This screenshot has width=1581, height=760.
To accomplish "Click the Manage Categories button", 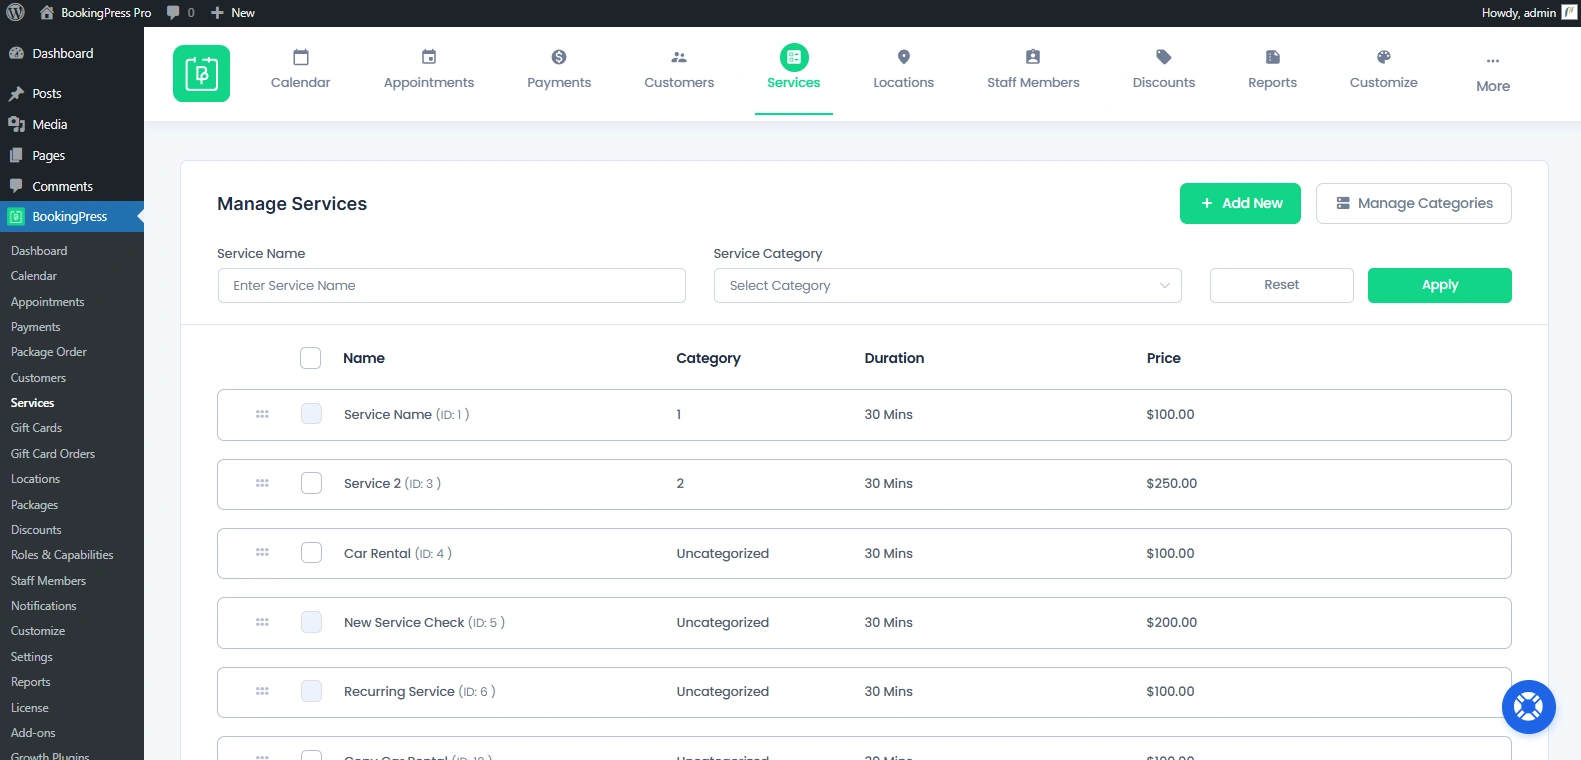I will point(1414,203).
